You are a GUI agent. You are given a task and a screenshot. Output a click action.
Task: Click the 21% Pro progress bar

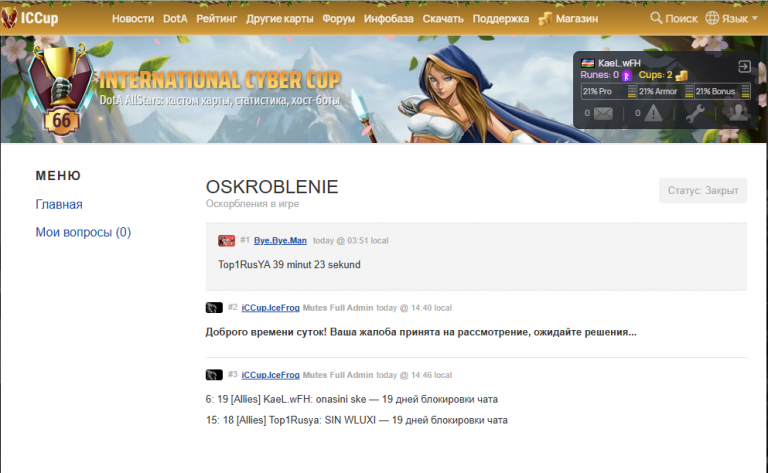click(609, 91)
